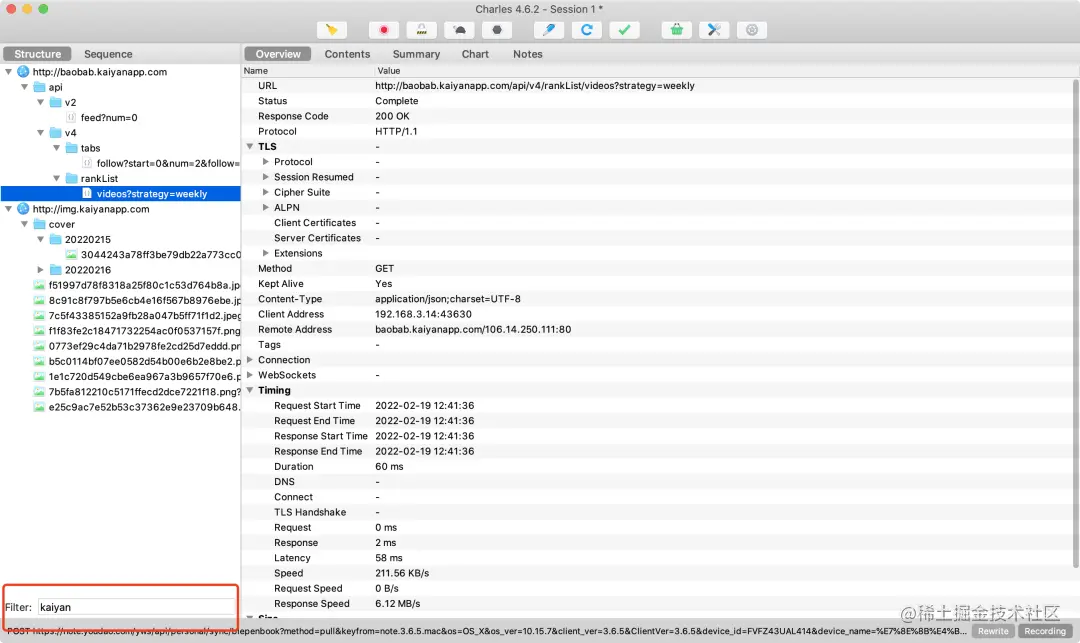1080x643 pixels.
Task: Toggle the turtle Throttling icon
Action: tap(459, 30)
